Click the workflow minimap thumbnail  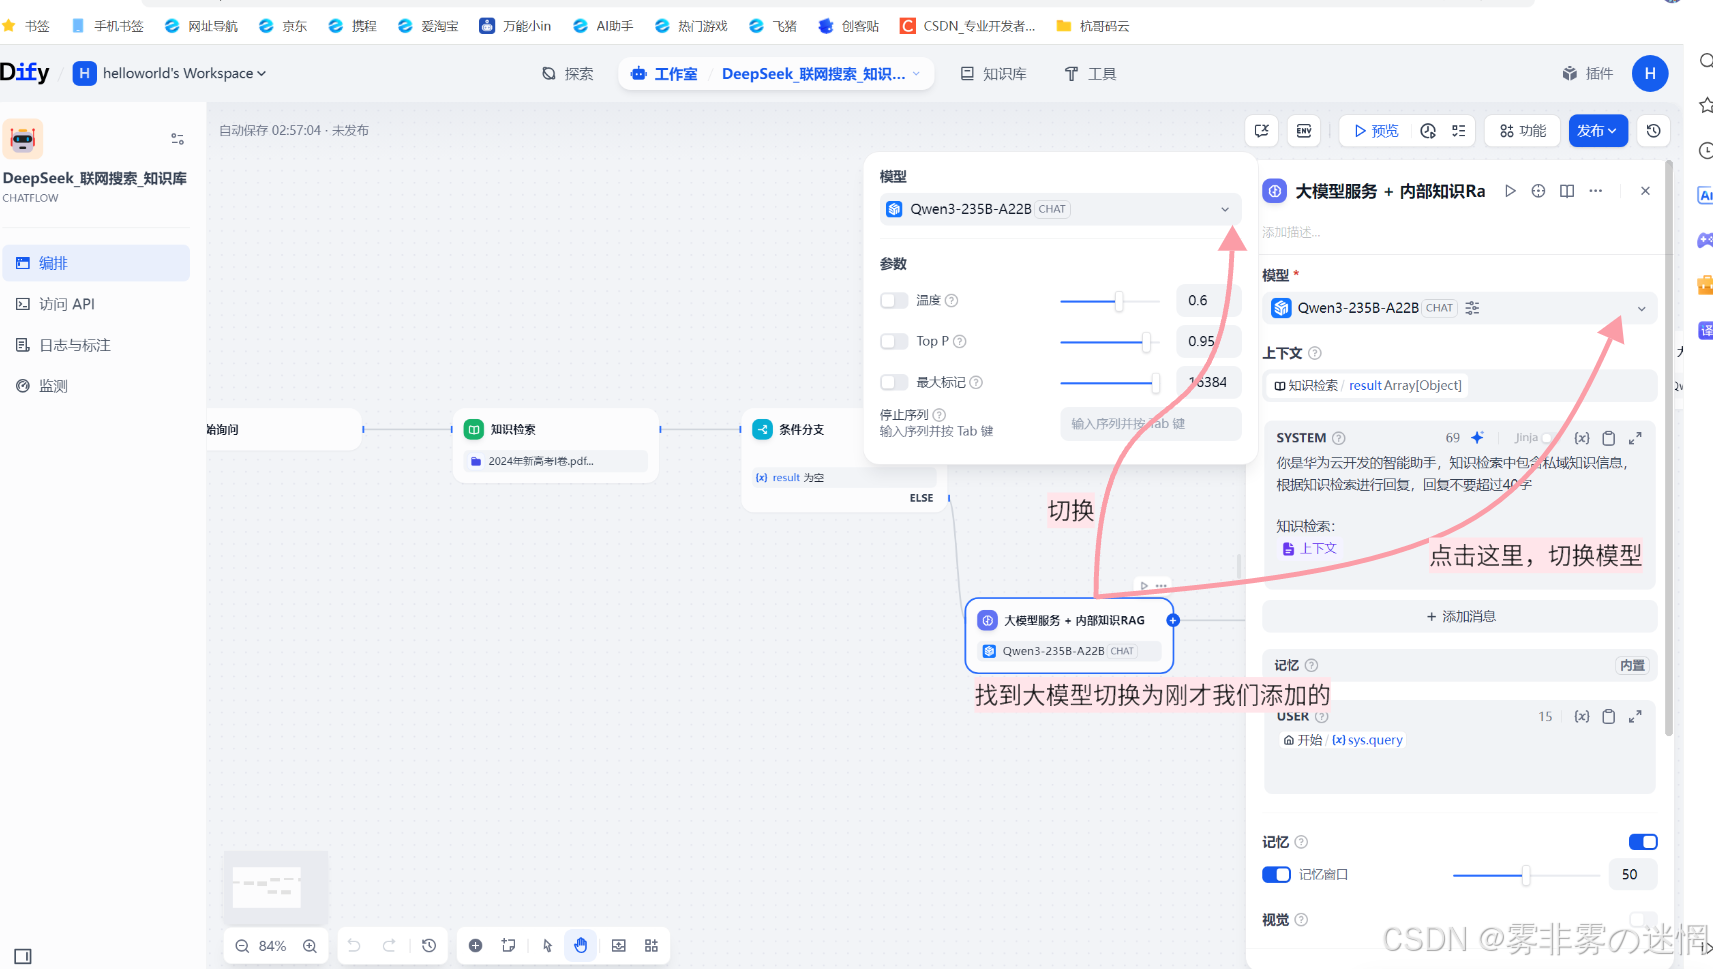275,888
